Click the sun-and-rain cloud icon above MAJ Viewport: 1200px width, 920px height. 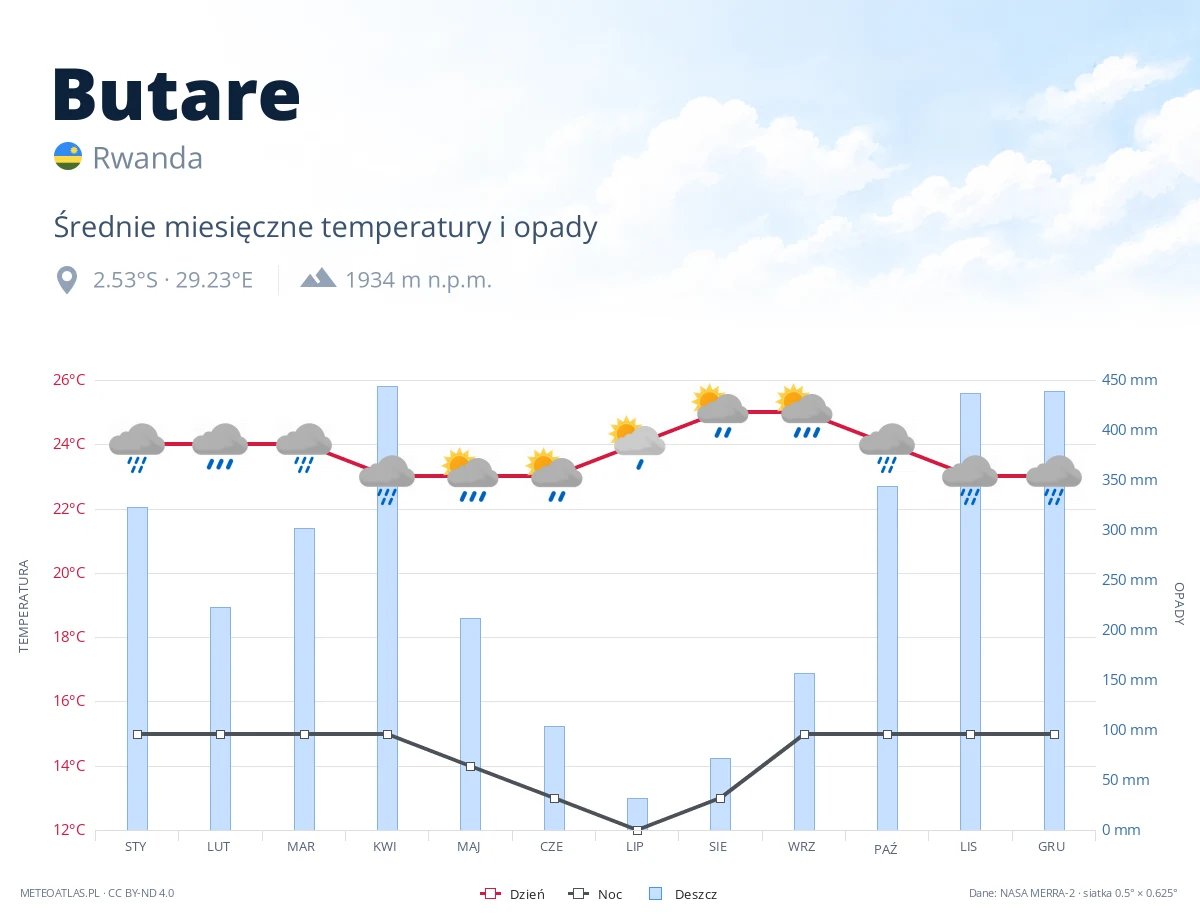[470, 476]
